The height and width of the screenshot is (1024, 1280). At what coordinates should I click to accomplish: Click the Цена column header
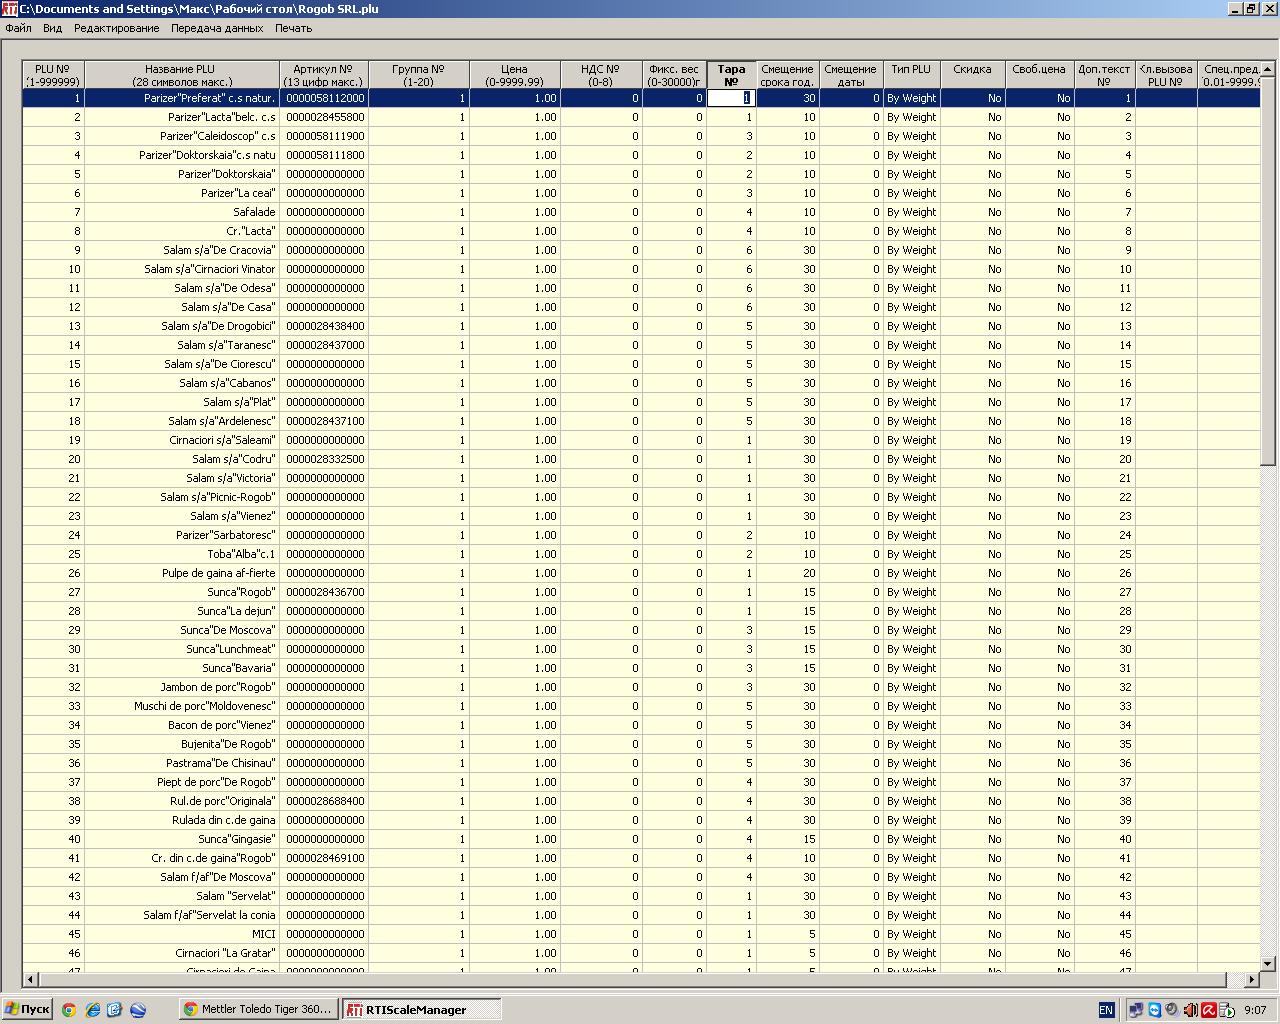pos(514,76)
